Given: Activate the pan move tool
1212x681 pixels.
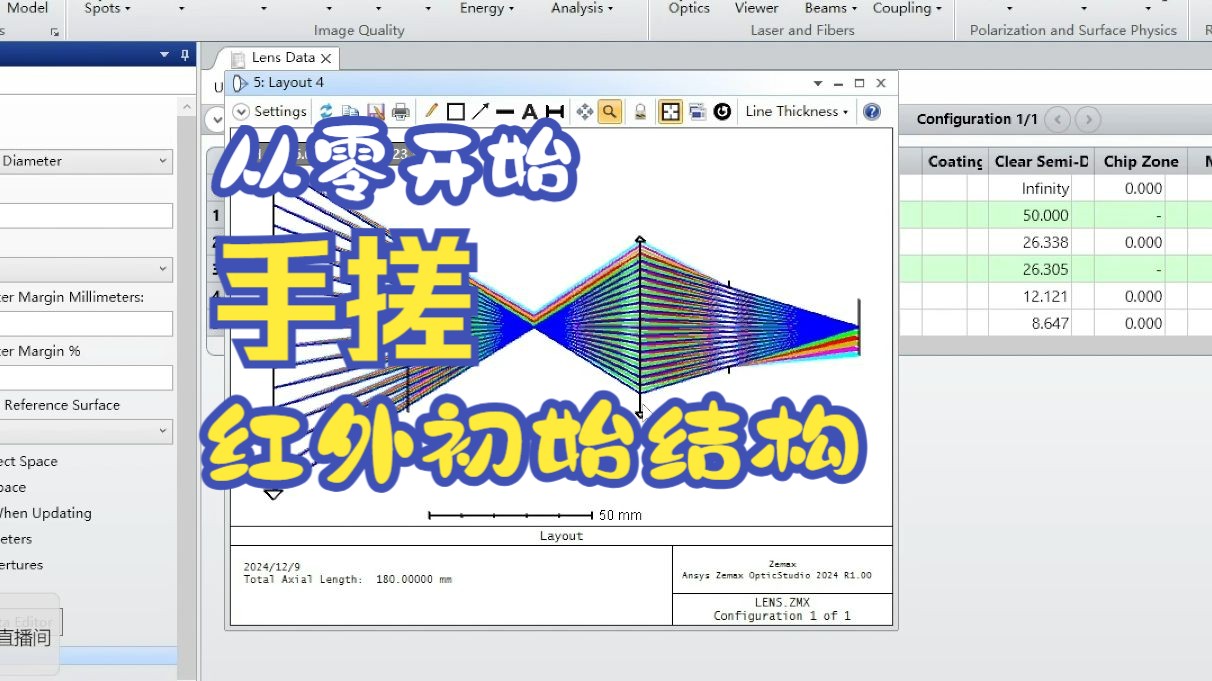Looking at the screenshot, I should [585, 111].
